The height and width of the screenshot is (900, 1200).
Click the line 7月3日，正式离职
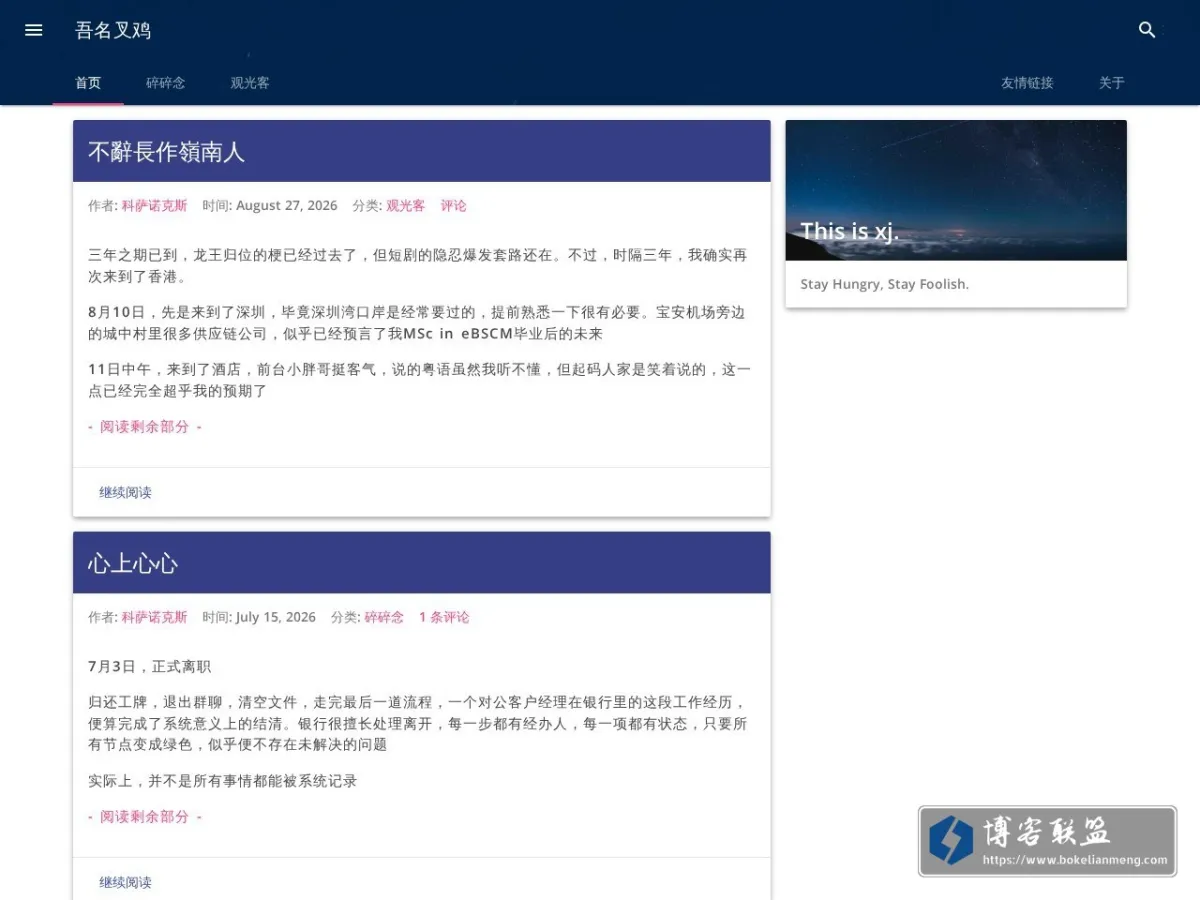(150, 667)
